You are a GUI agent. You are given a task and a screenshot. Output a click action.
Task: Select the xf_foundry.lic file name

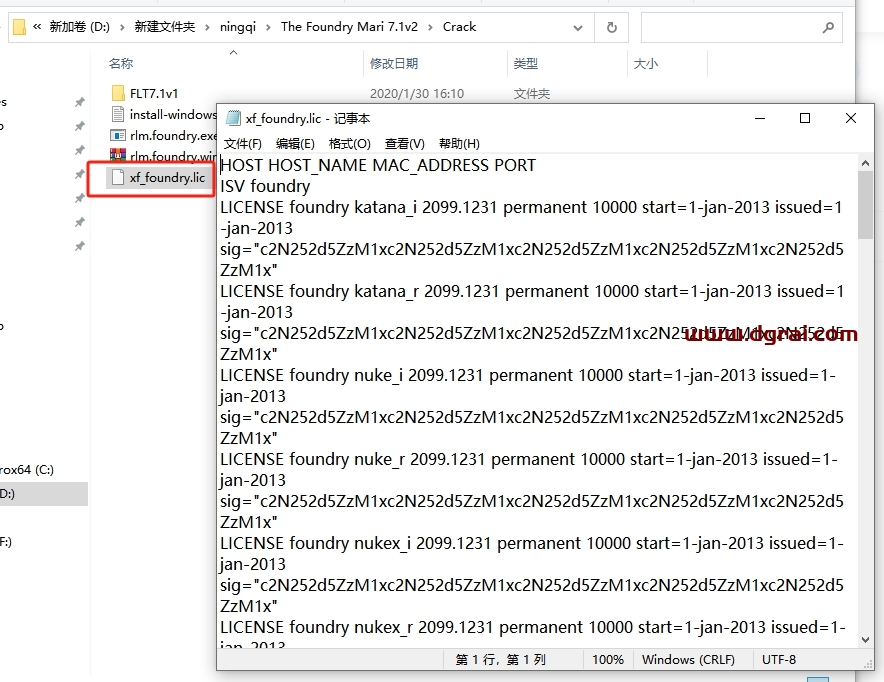pyautogui.click(x=167, y=178)
